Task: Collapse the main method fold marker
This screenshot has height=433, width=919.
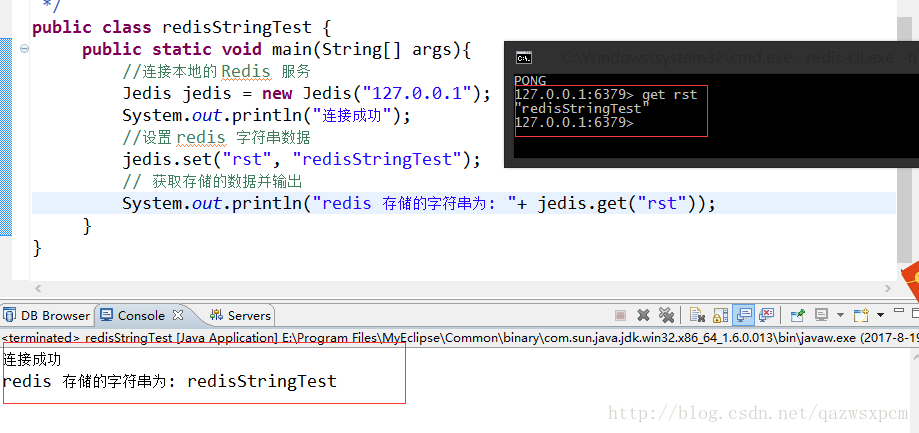Action: click(x=24, y=49)
